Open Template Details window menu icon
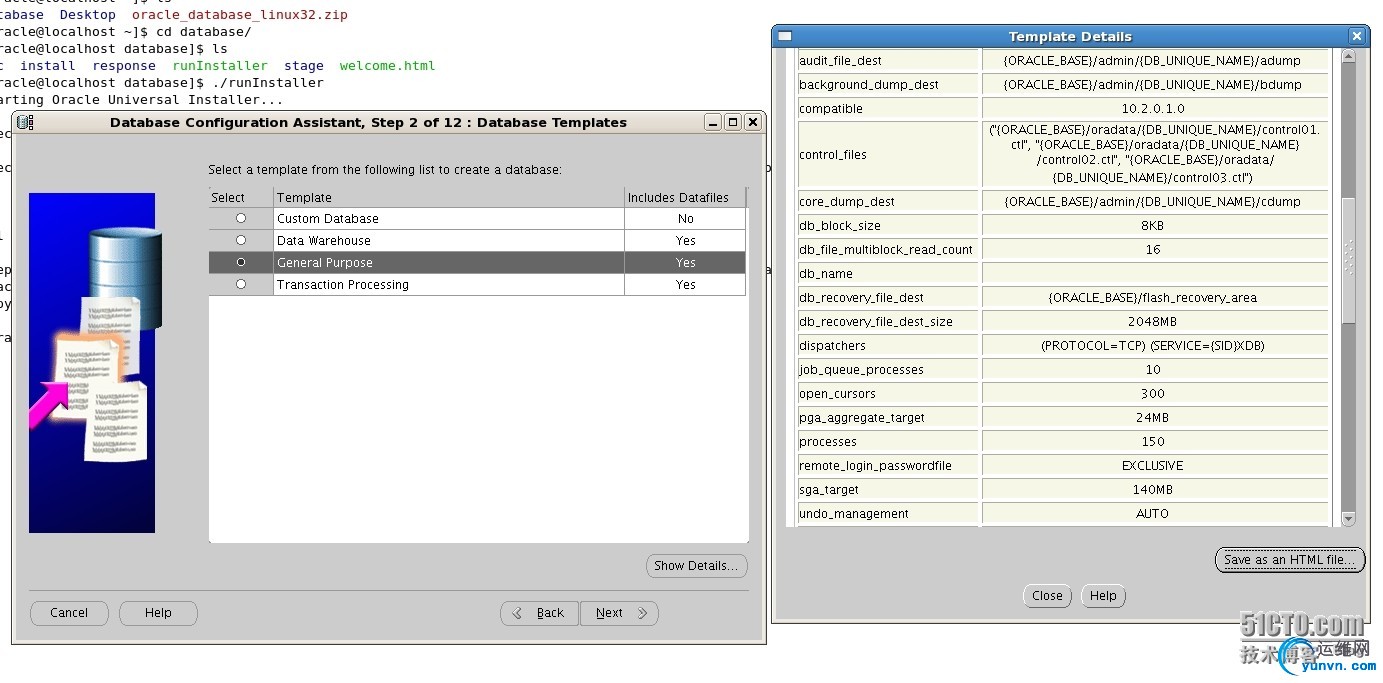This screenshot has height=683, width=1383. [x=785, y=36]
